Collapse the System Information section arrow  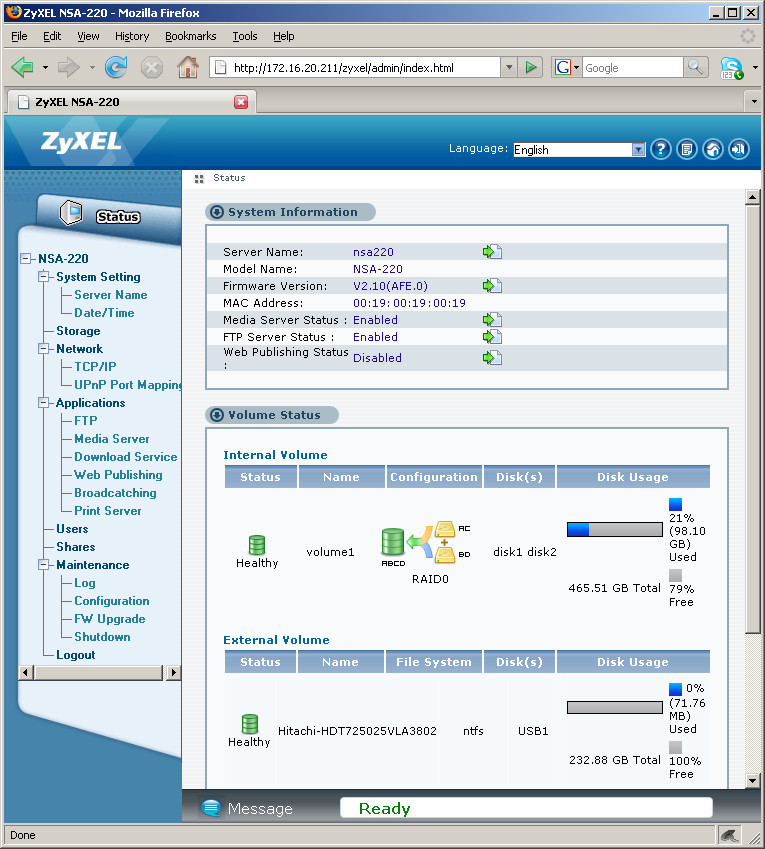pyautogui.click(x=217, y=212)
